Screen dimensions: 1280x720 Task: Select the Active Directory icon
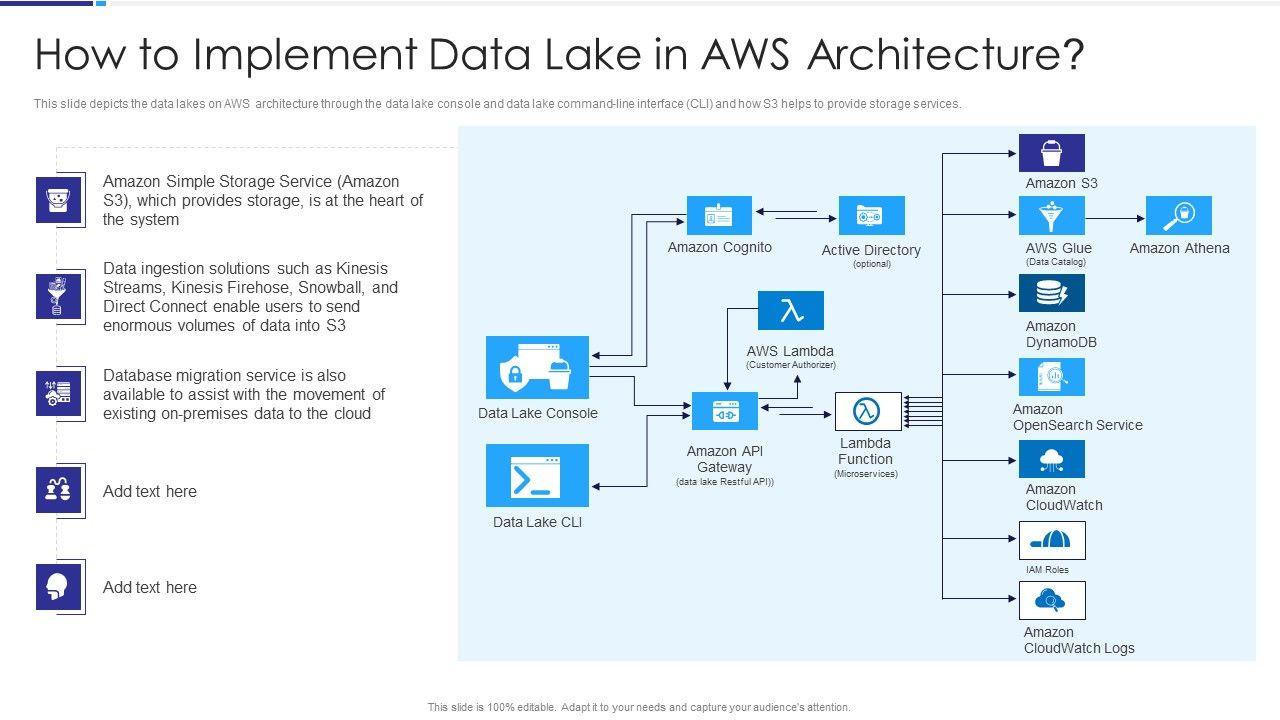pos(871,216)
